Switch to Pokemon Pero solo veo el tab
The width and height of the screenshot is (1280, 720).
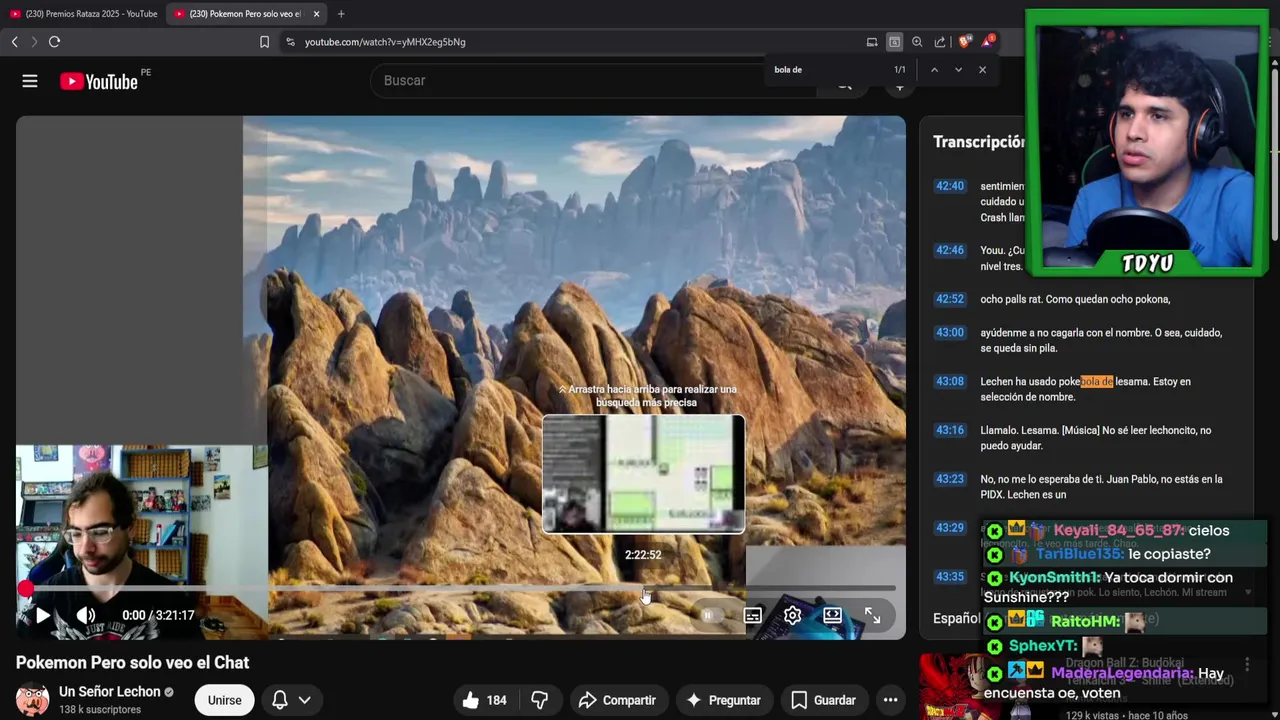pyautogui.click(x=246, y=14)
